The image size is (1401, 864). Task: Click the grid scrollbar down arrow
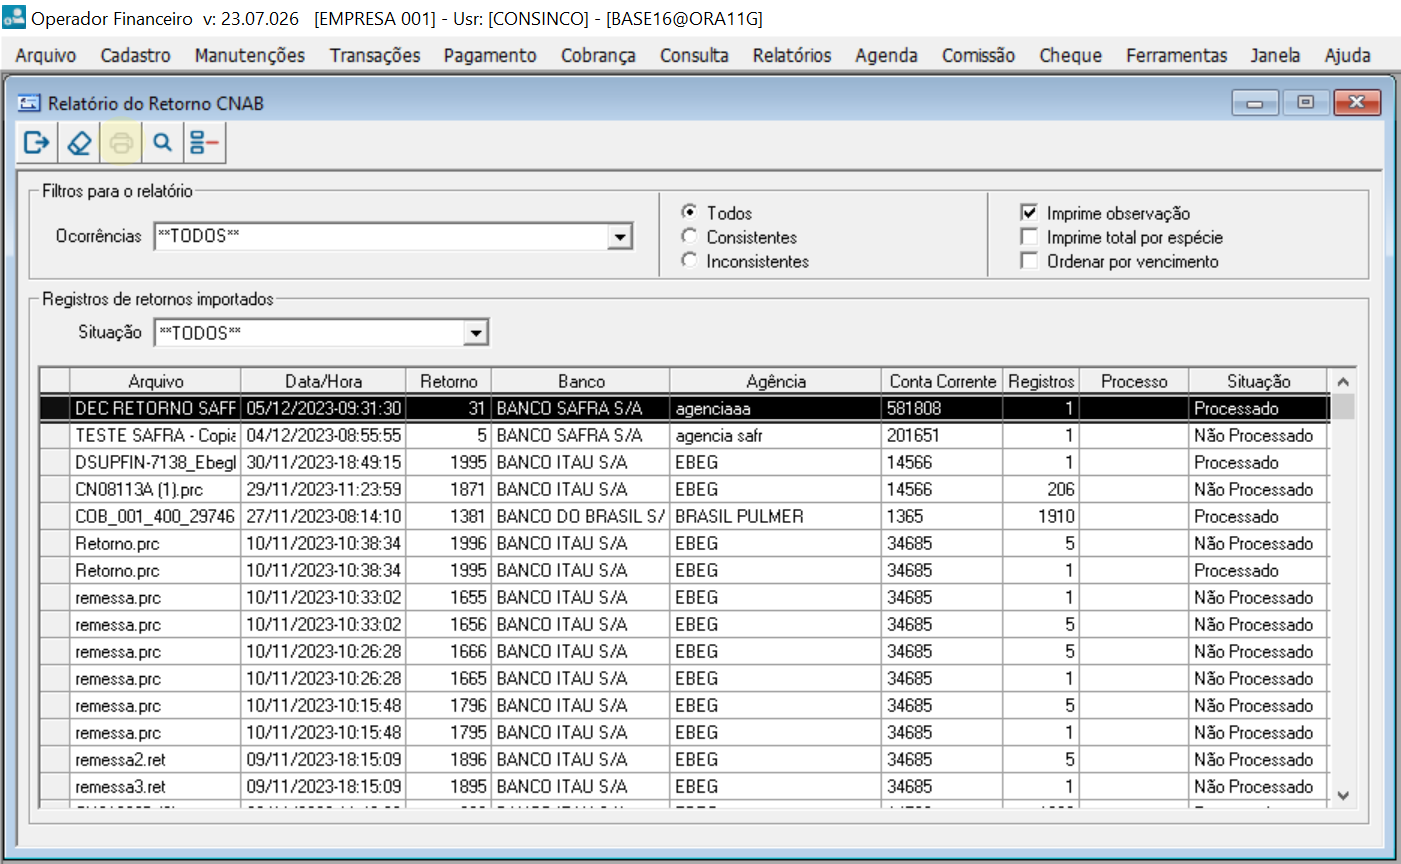(x=1343, y=796)
